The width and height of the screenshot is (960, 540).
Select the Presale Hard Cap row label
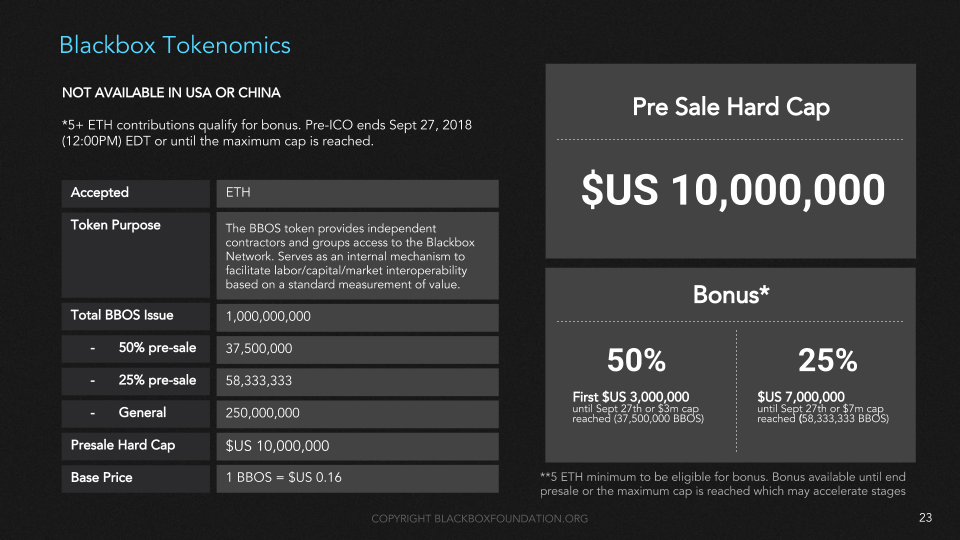[123, 445]
